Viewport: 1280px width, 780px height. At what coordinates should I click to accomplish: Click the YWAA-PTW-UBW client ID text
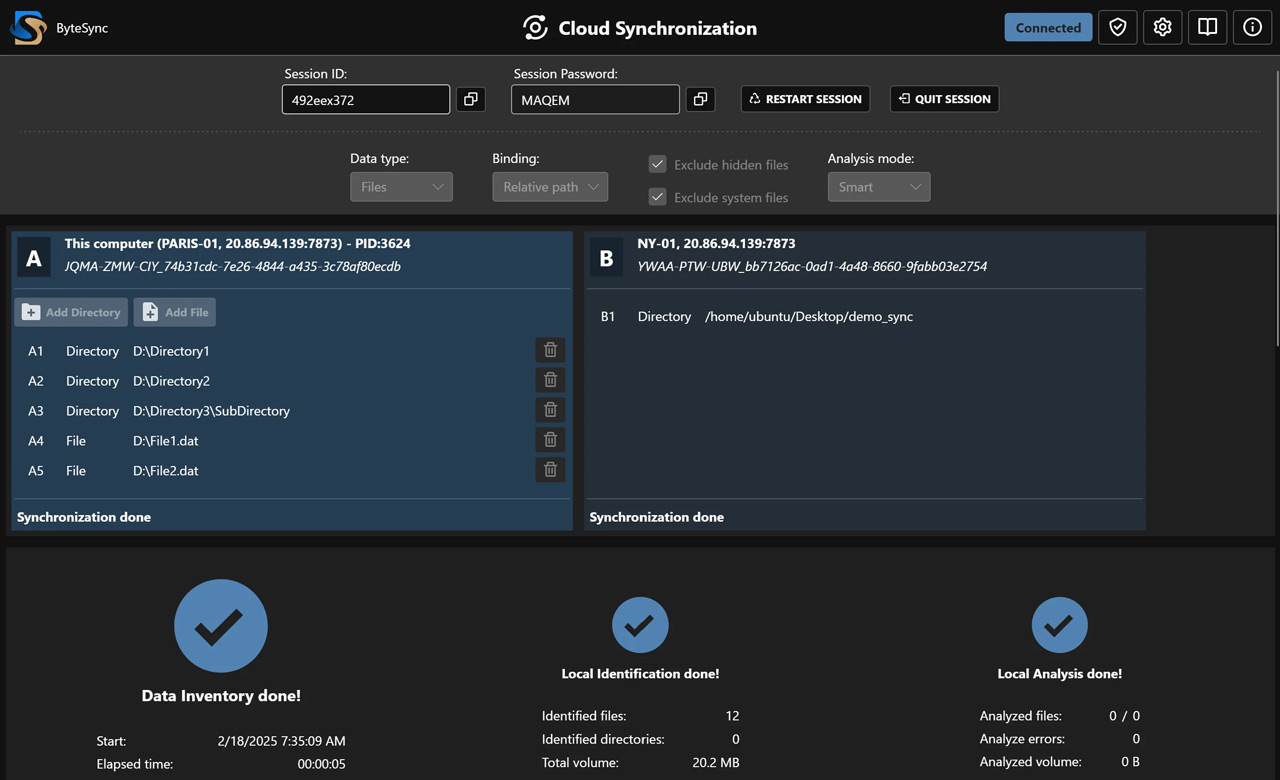(812, 267)
